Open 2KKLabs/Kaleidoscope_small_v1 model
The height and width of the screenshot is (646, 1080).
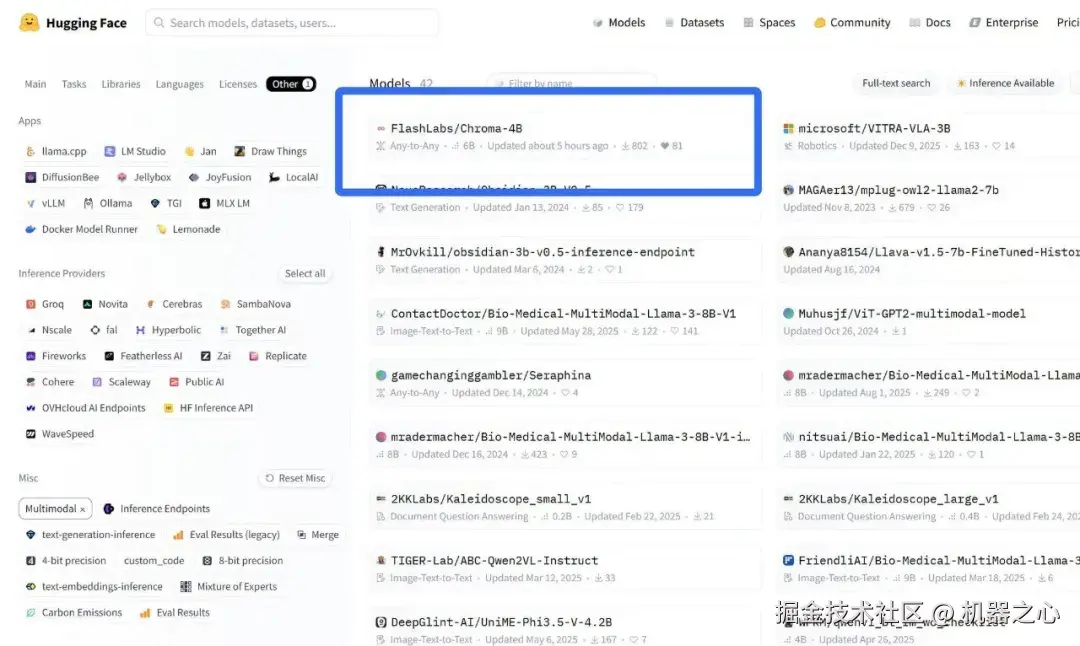[x=490, y=499]
